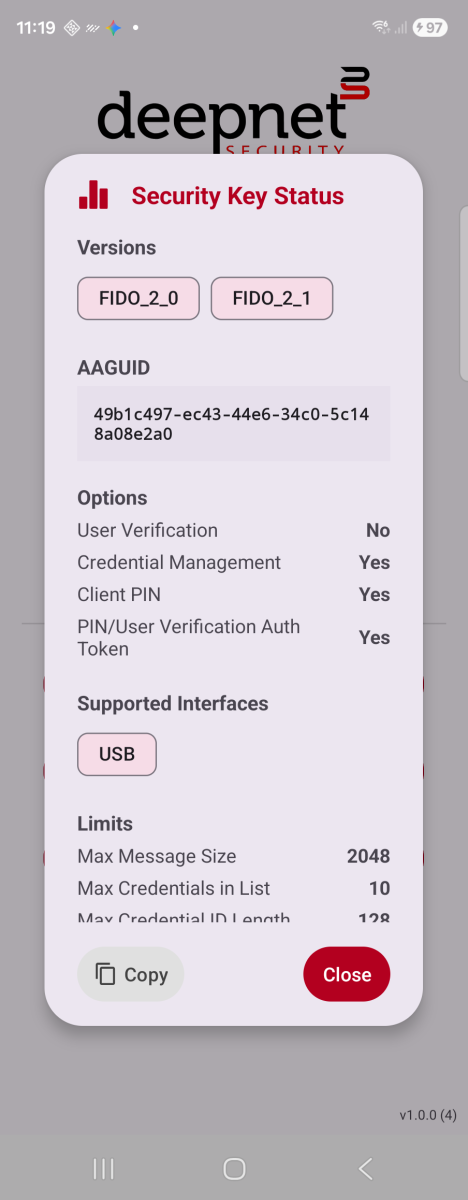Tap the red bar chart status icon
The image size is (468, 1200).
coord(93,195)
